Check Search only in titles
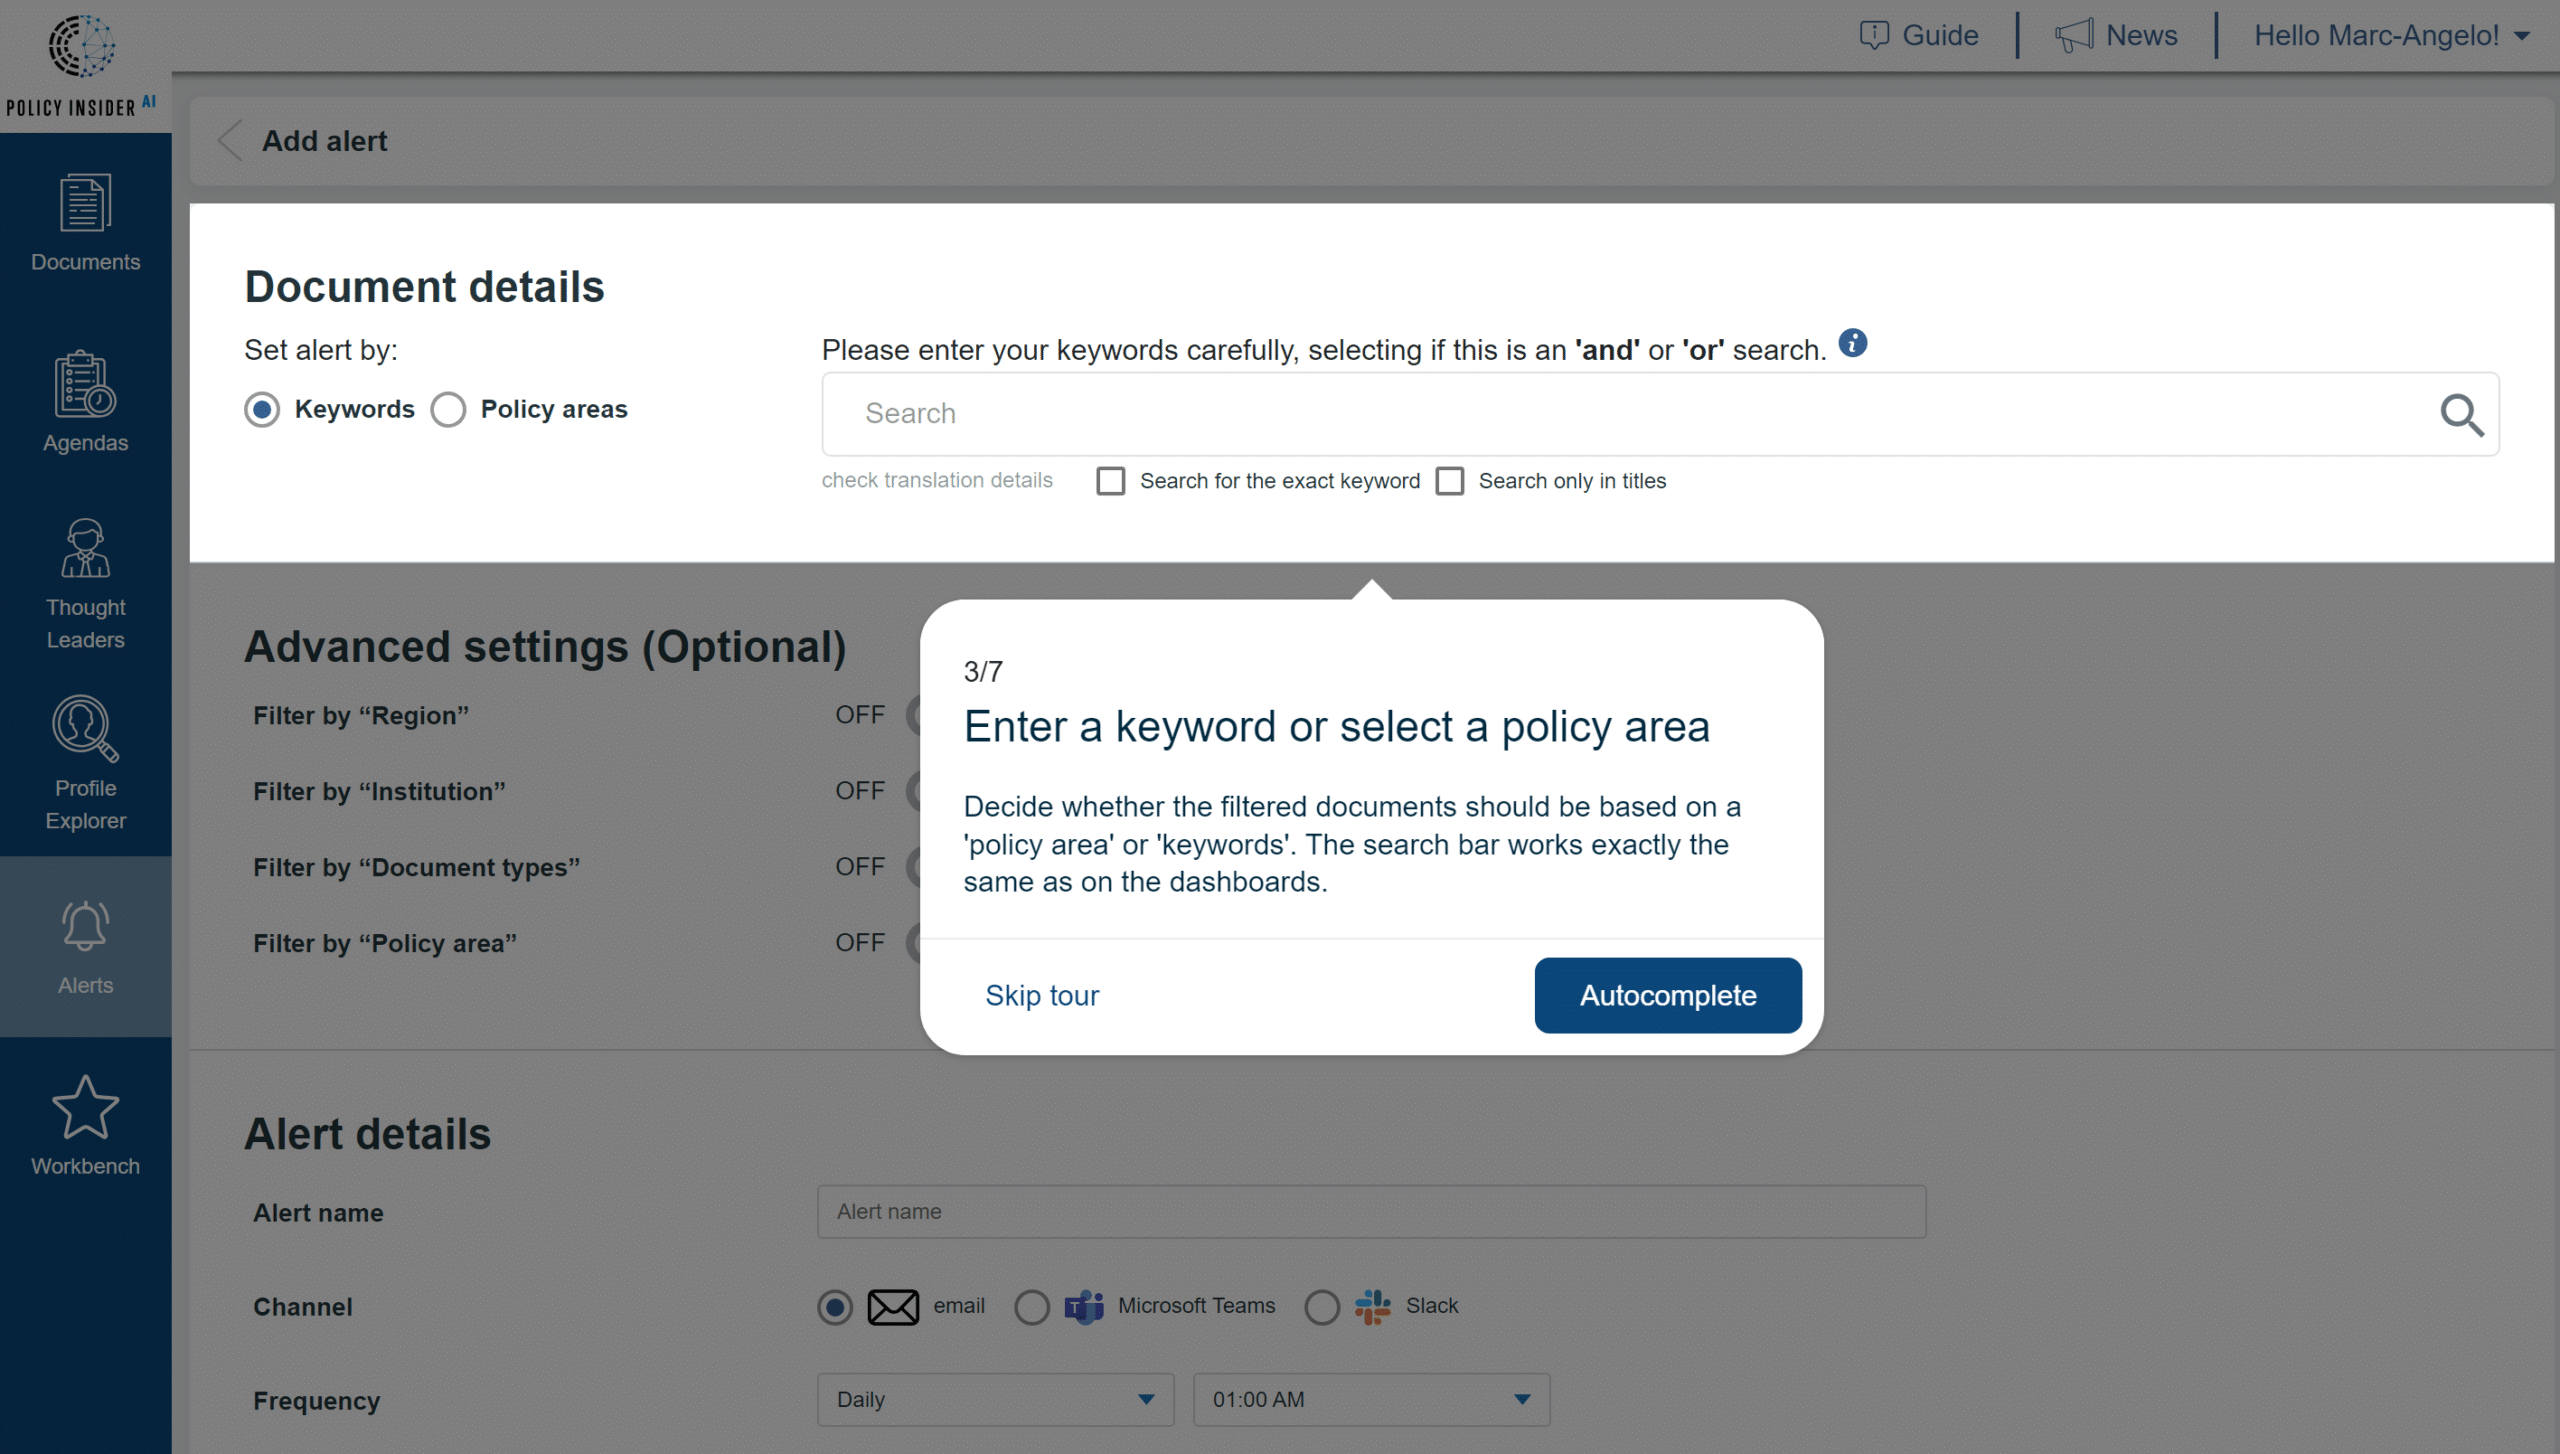Viewport: 2560px width, 1454px height. [1450, 481]
